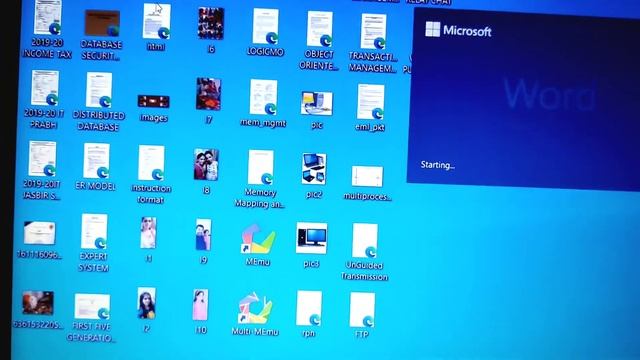This screenshot has width=640, height=360.
Task: Click the Microsoft Word splash screen
Action: coord(523,100)
